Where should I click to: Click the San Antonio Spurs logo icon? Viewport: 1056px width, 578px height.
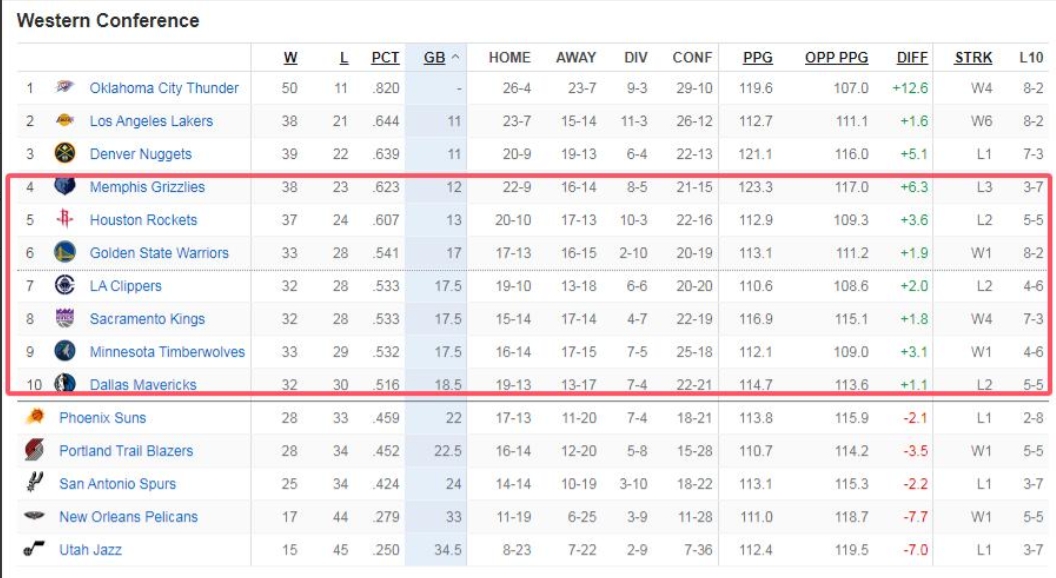click(x=35, y=484)
